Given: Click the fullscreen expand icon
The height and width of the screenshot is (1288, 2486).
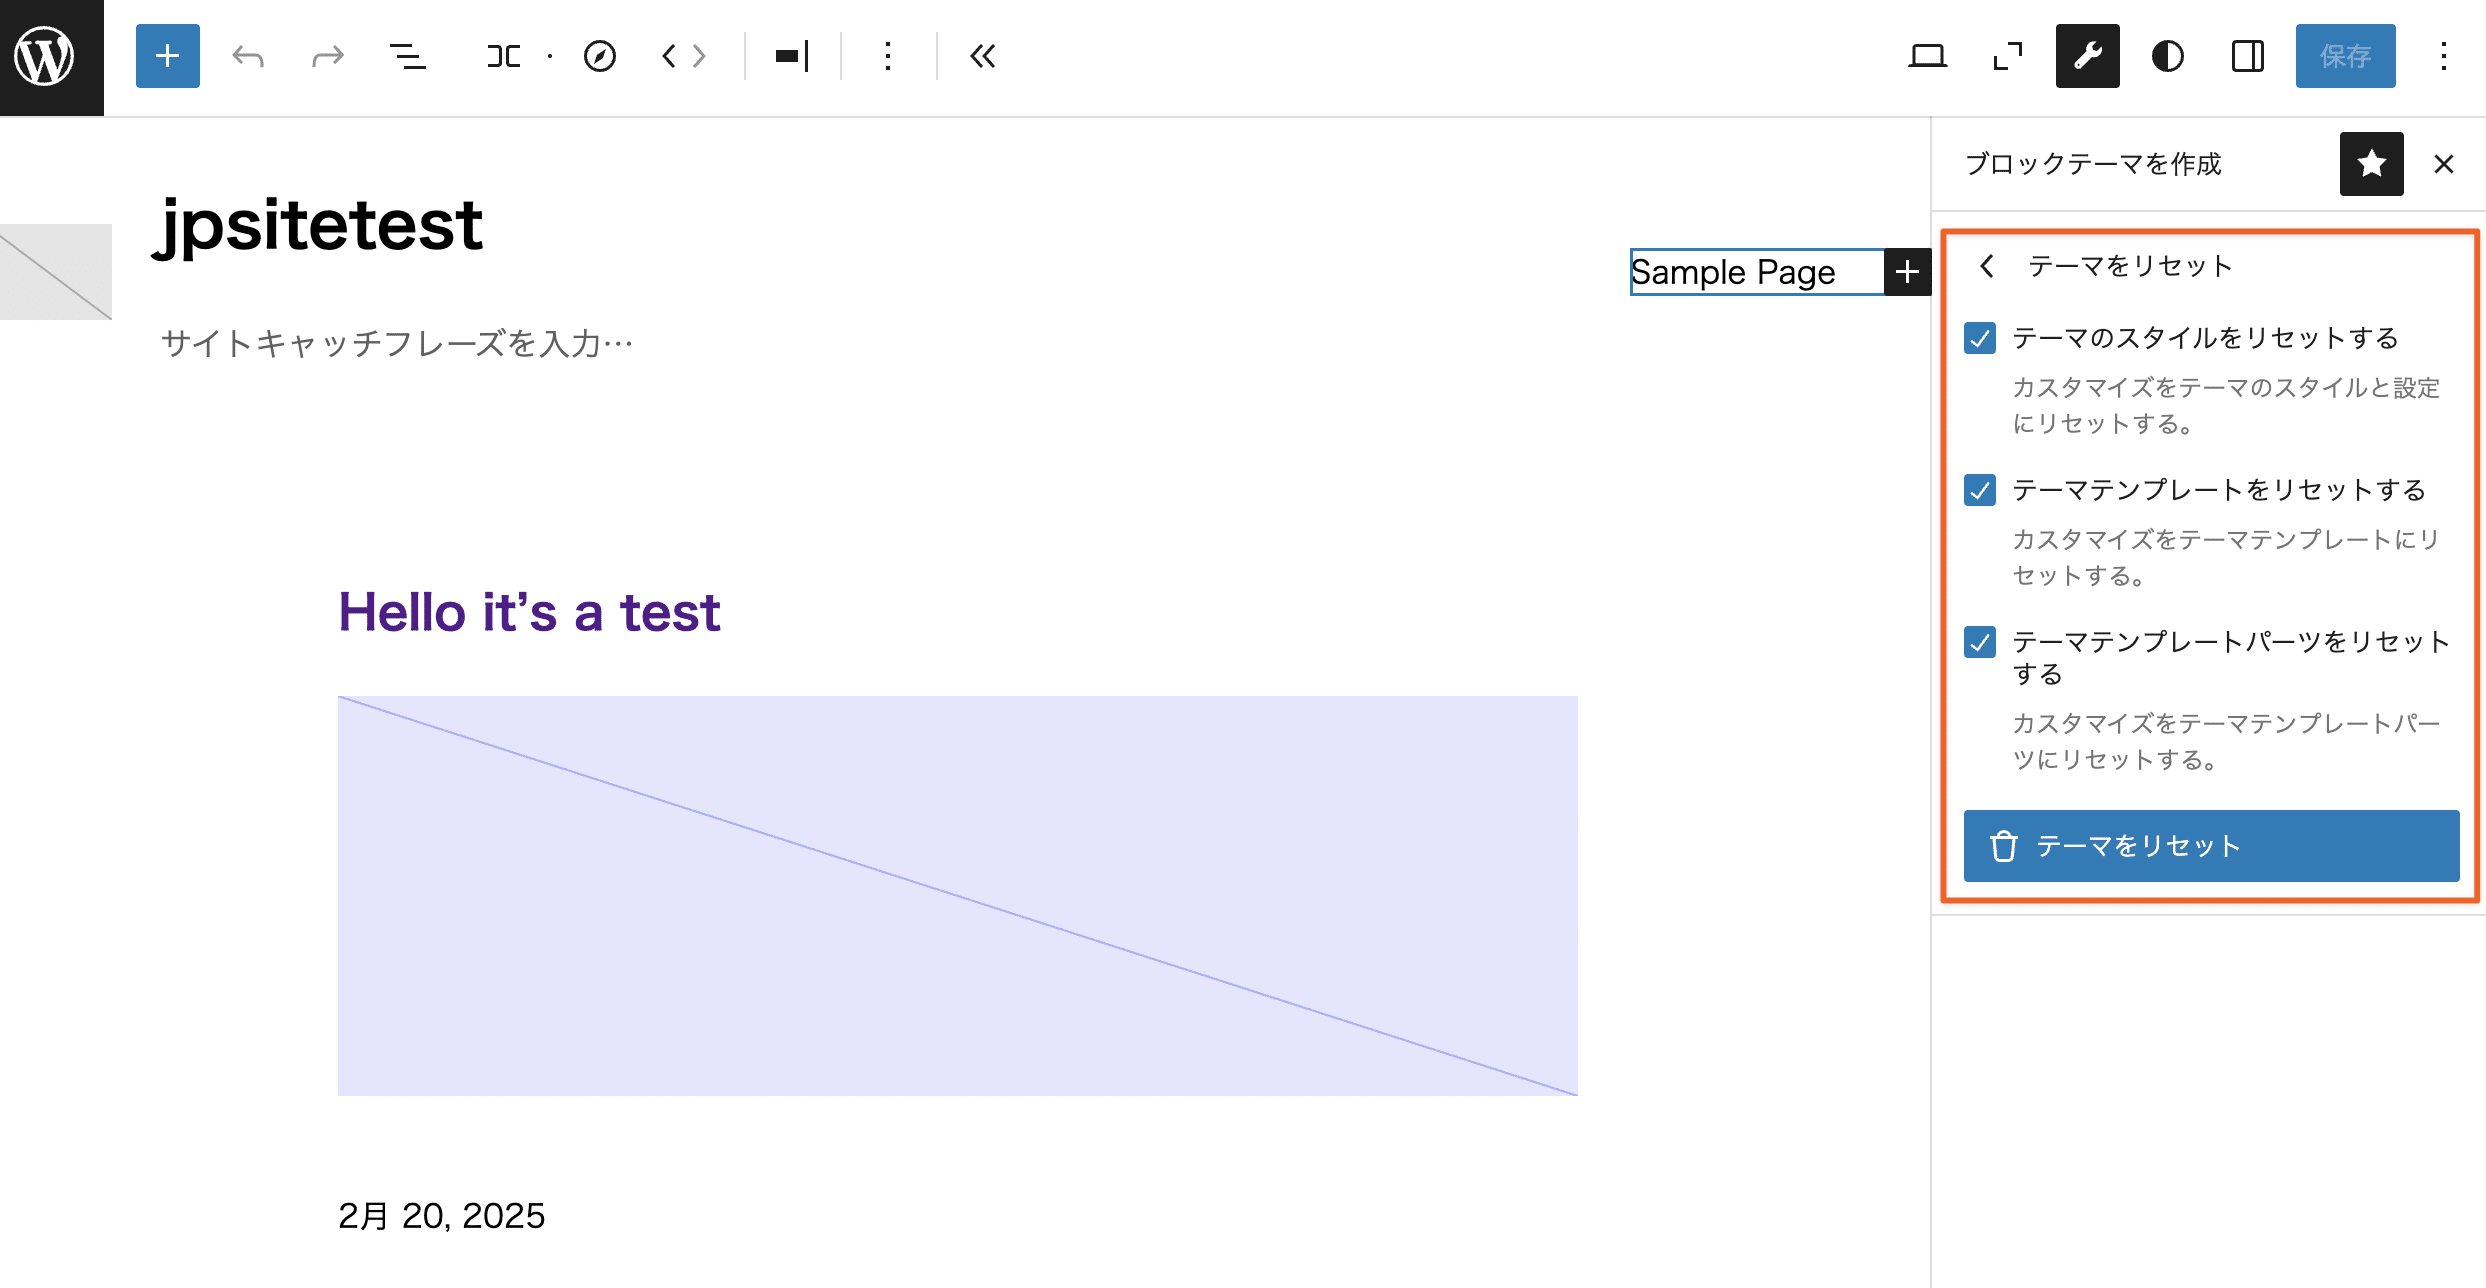Looking at the screenshot, I should (2007, 56).
